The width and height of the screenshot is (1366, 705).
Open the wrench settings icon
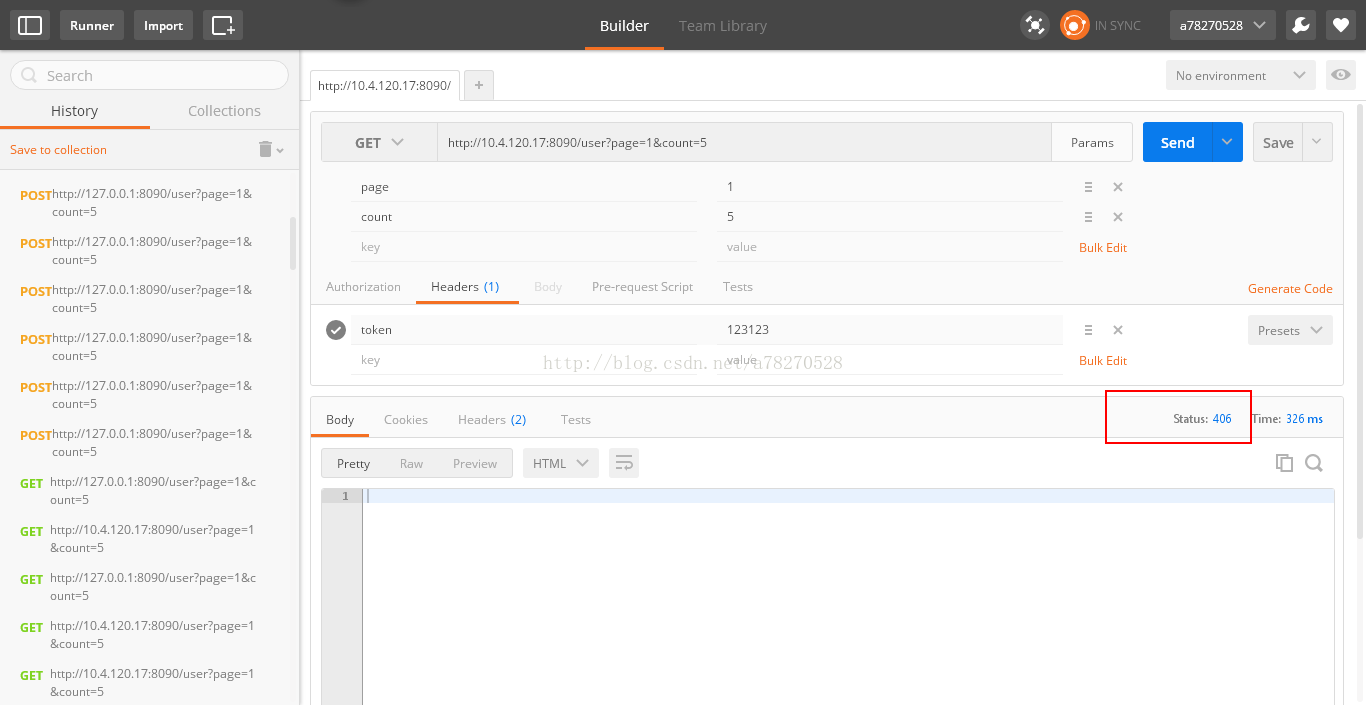(x=1300, y=25)
